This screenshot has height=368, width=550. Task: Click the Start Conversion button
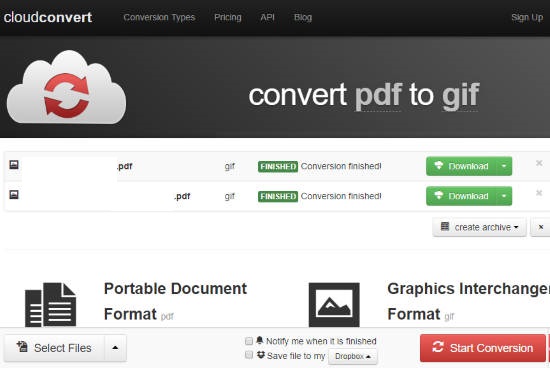click(x=483, y=348)
